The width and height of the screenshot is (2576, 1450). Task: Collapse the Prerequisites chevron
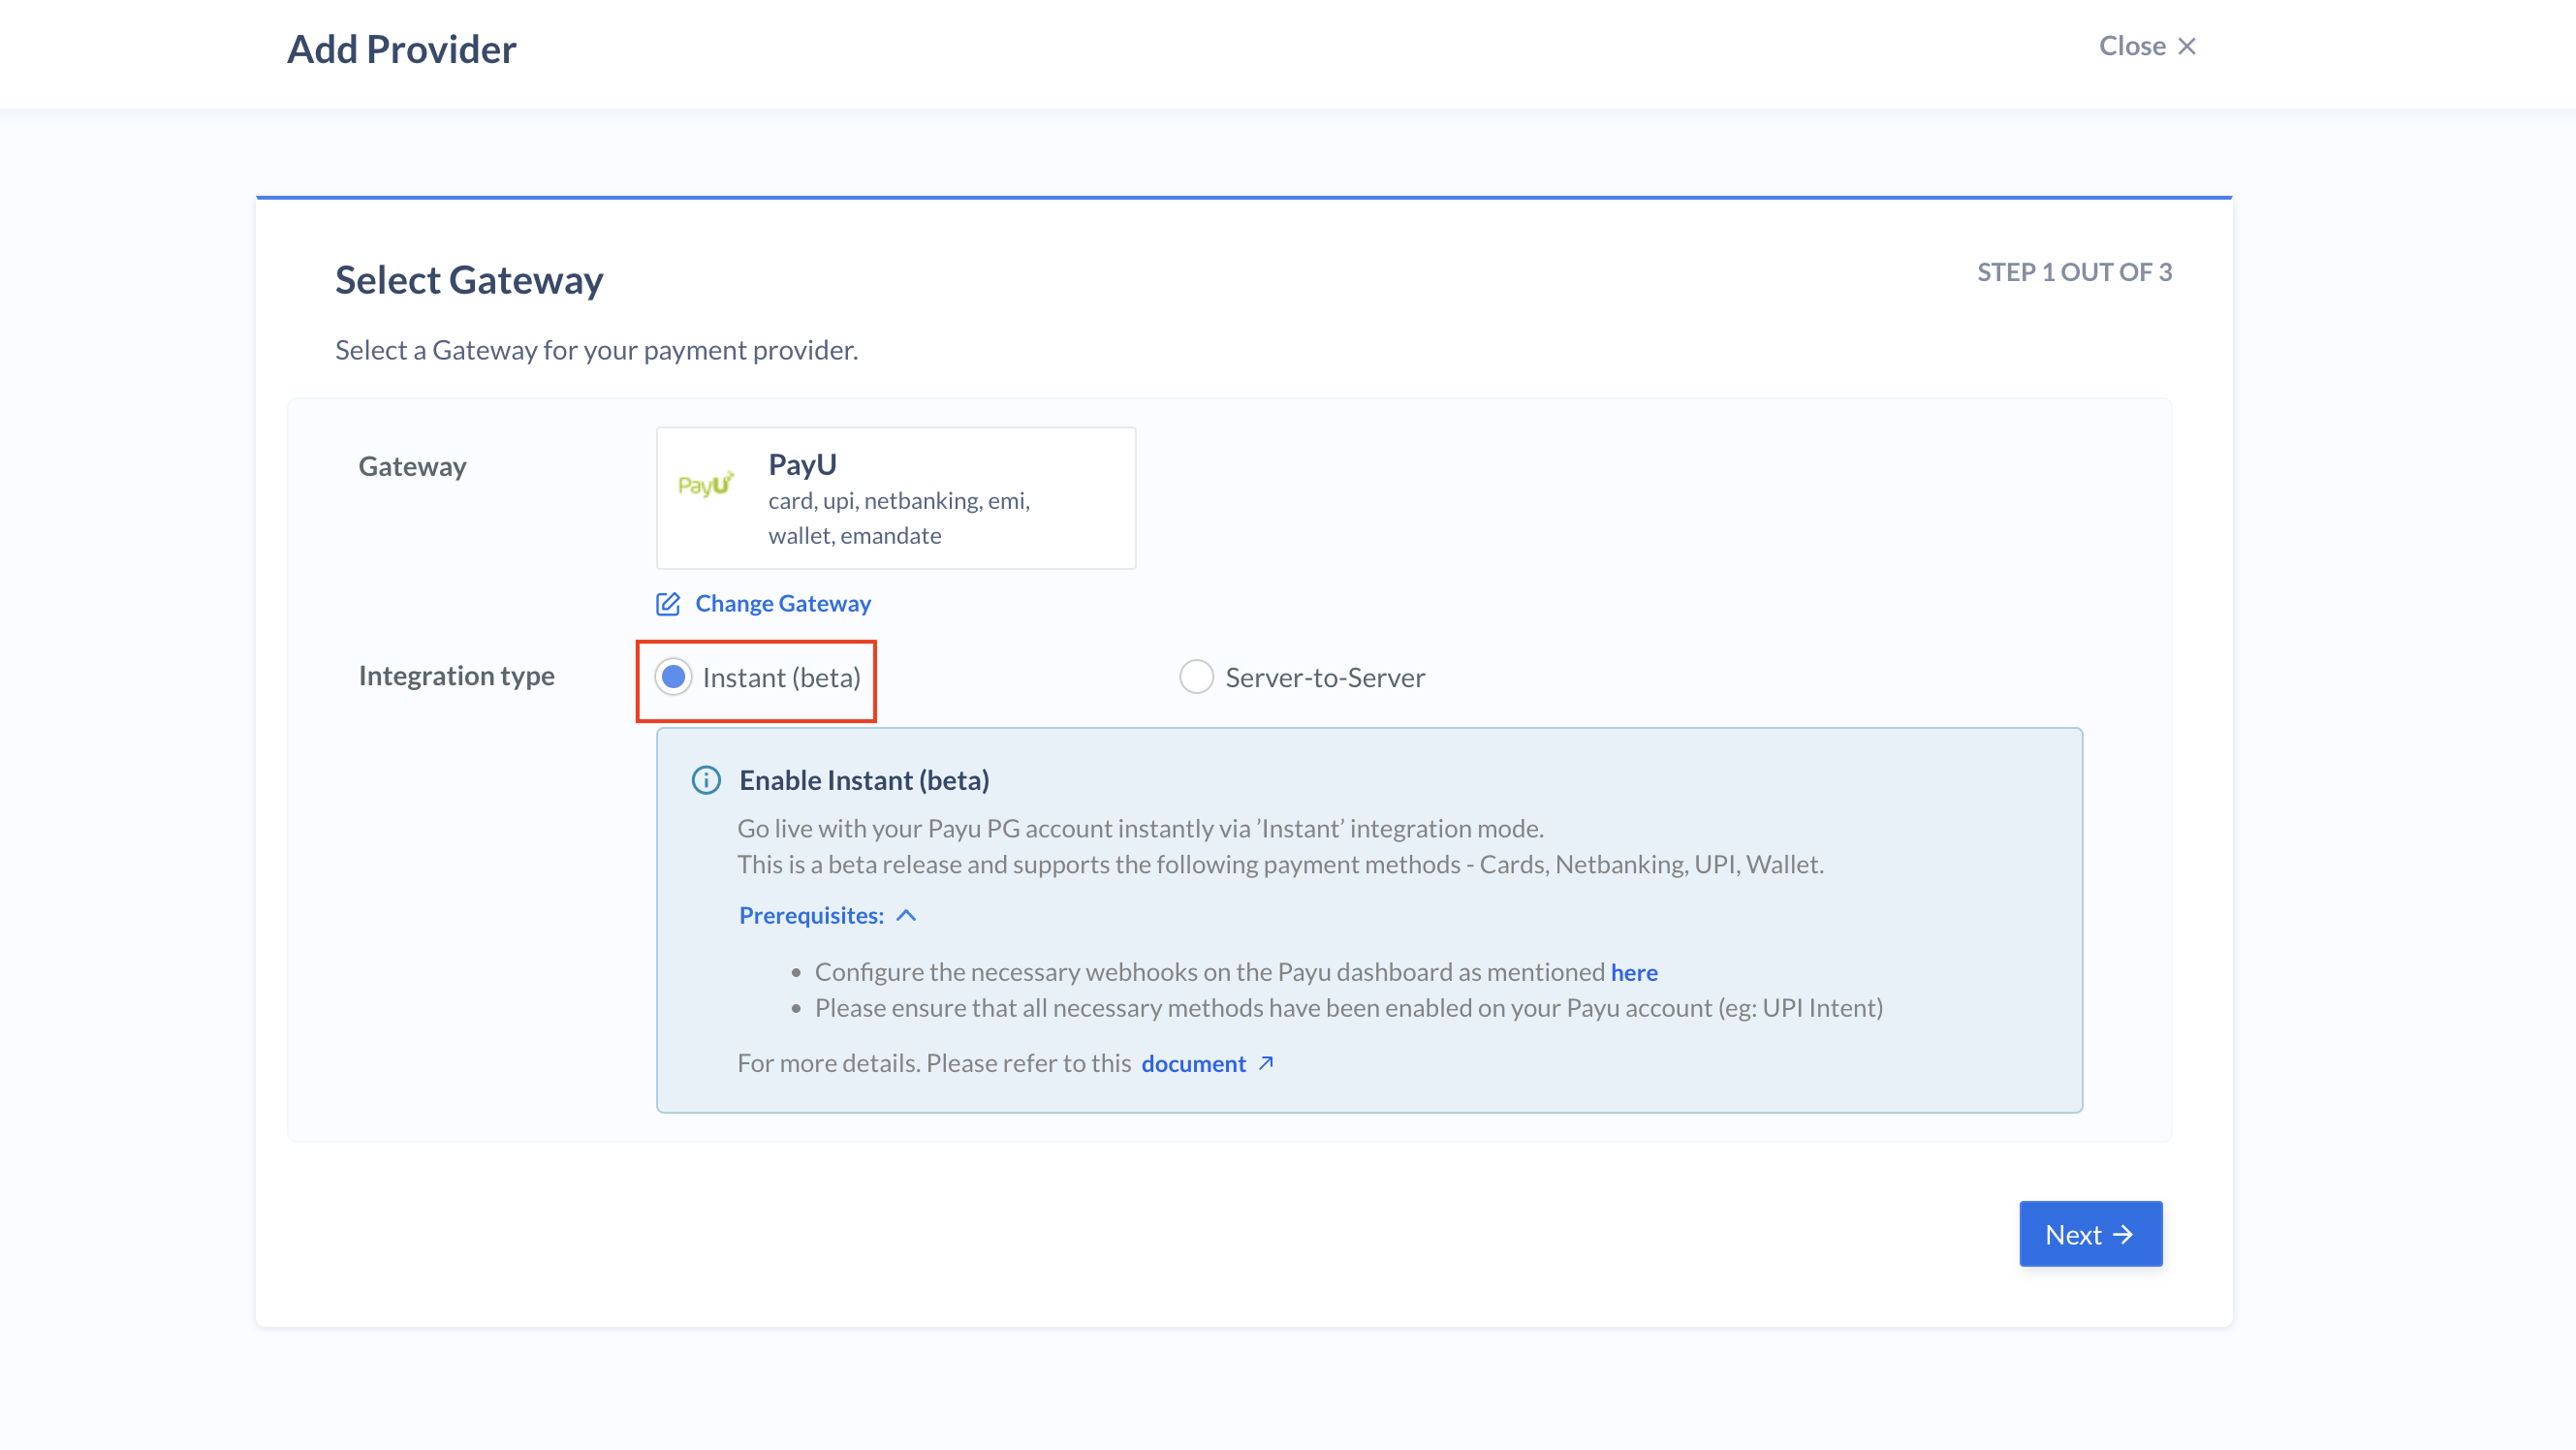click(907, 916)
